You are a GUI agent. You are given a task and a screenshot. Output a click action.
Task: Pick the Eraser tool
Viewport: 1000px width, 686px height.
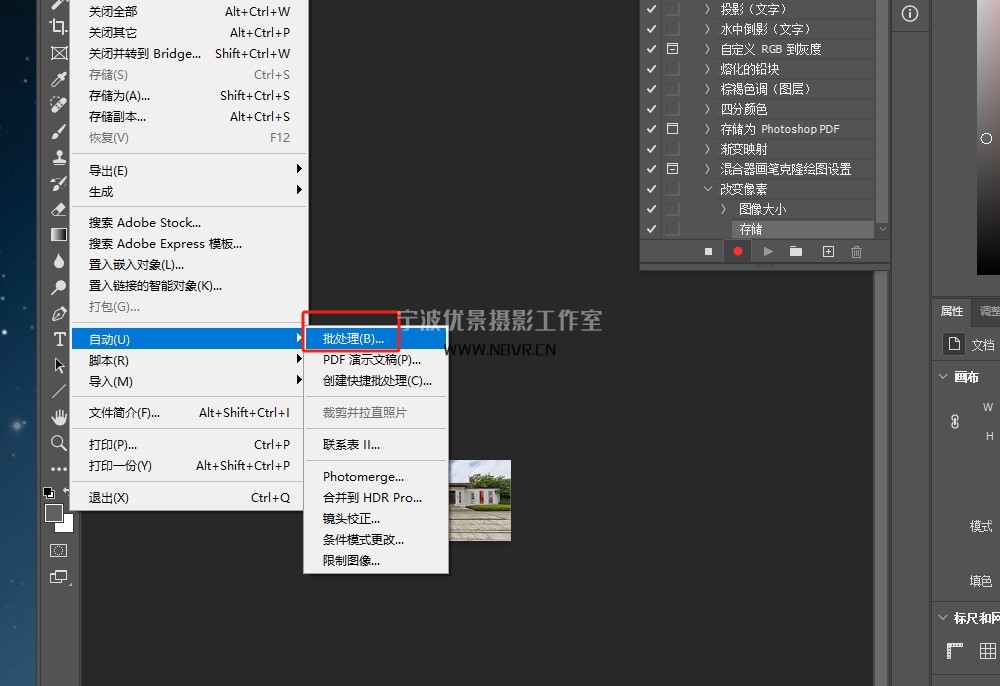click(59, 209)
